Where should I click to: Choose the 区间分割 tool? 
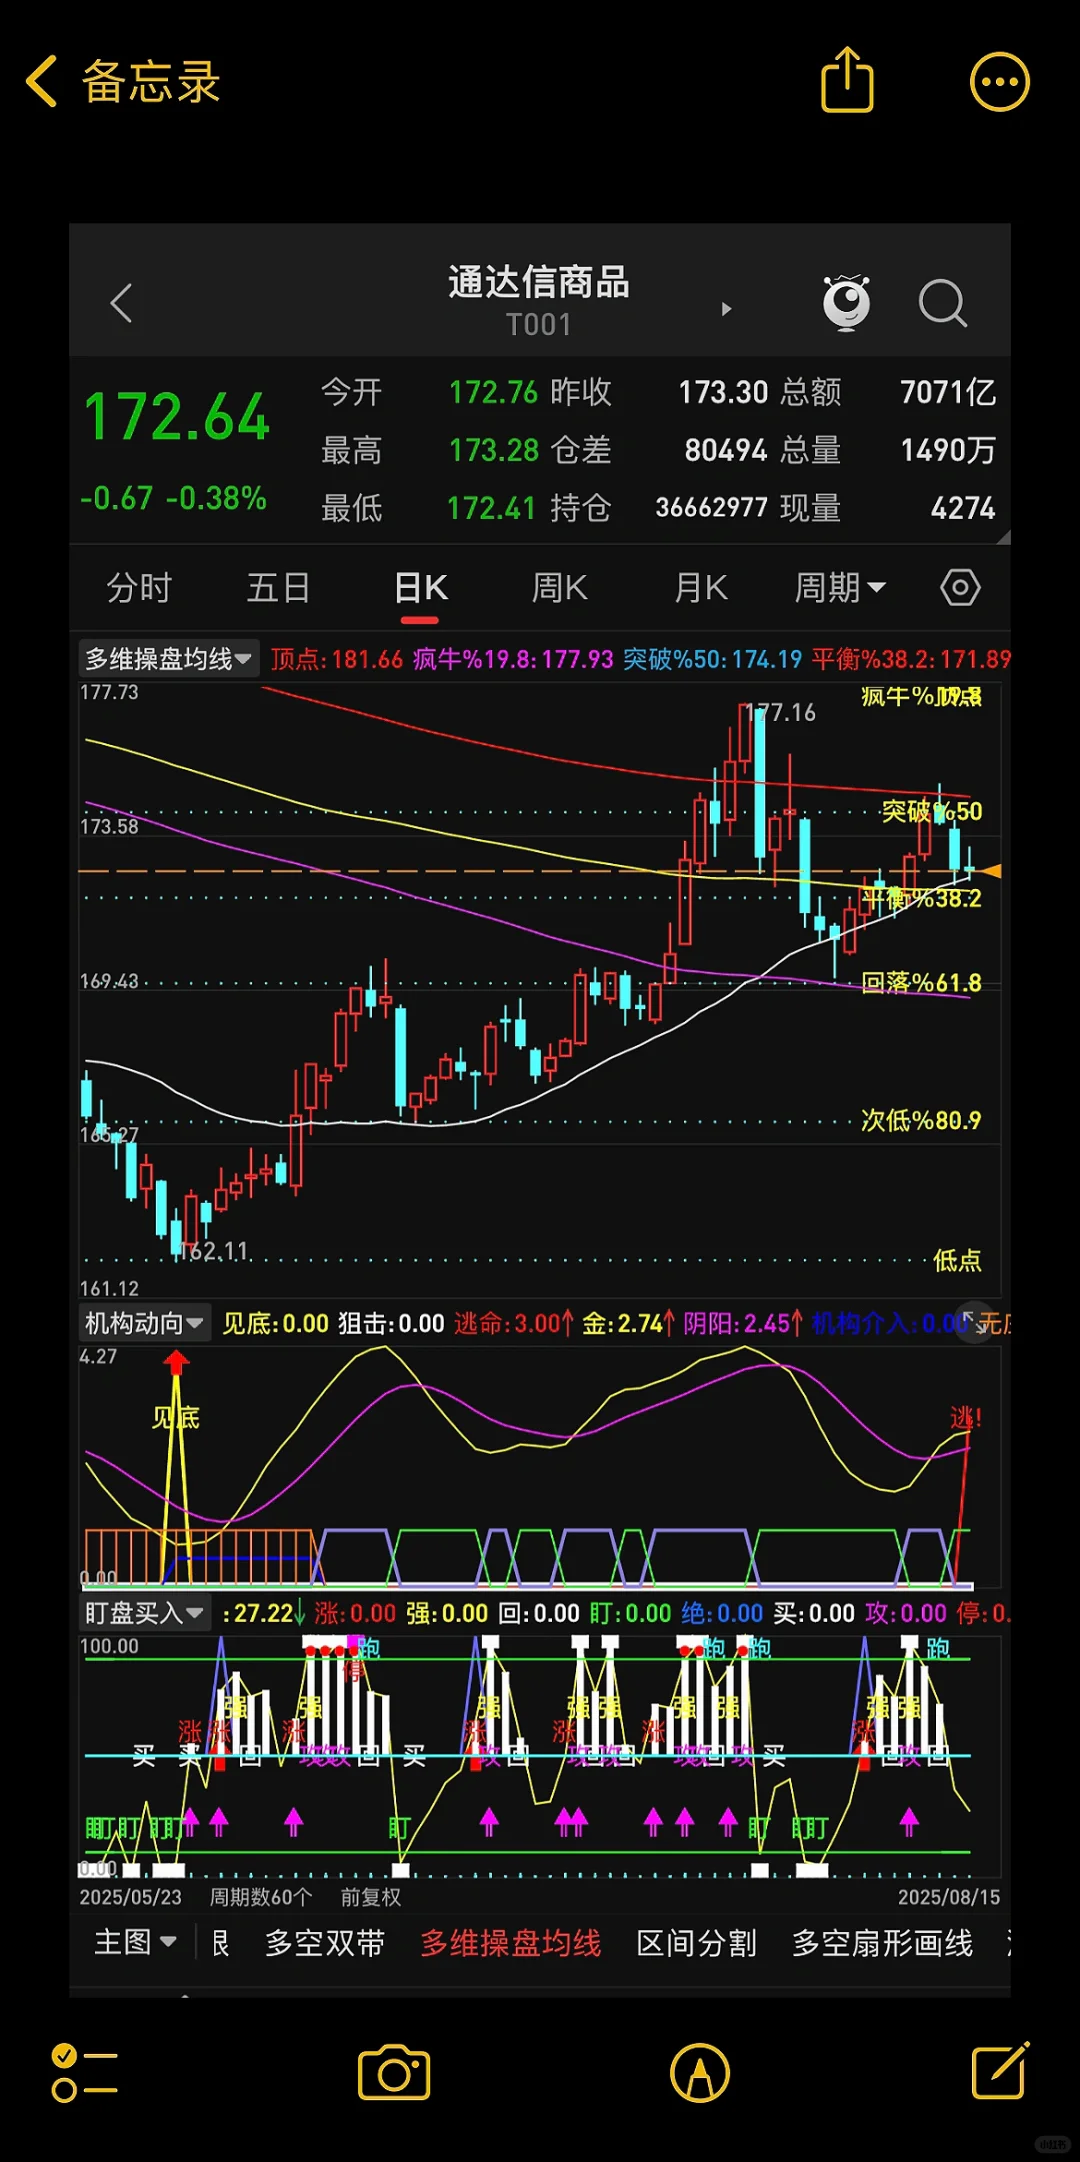697,1942
